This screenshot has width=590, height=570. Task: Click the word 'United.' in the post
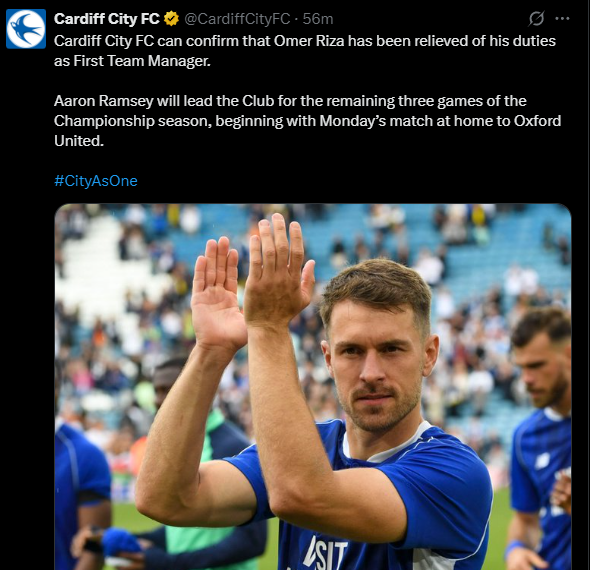tap(79, 141)
